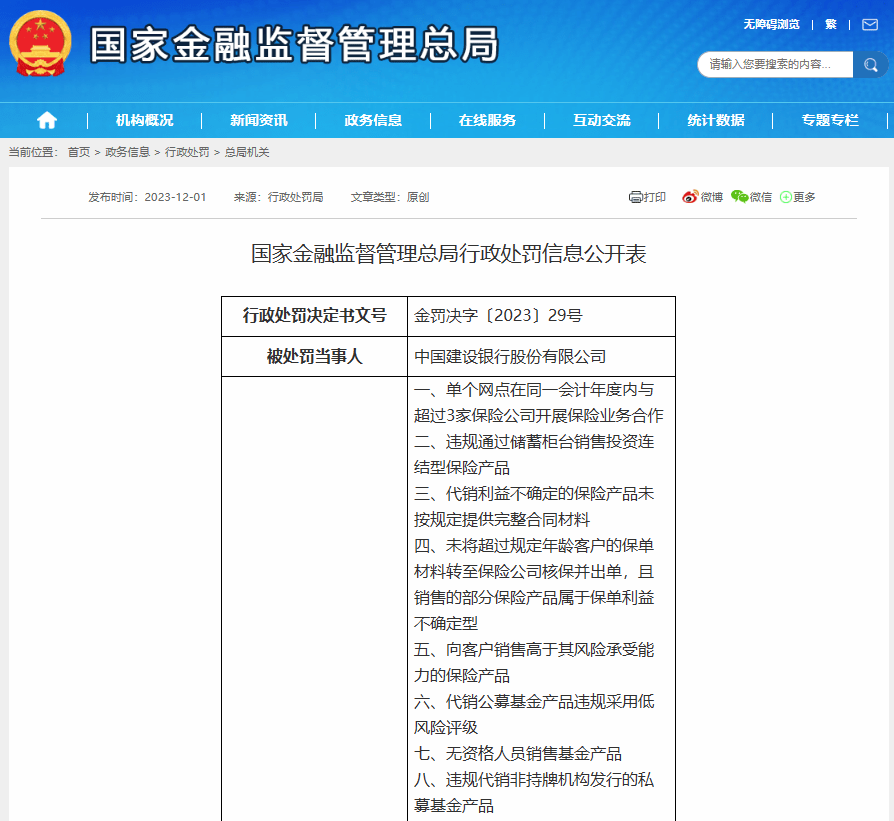
Task: Click the national emblem logo in the header
Action: tap(39, 44)
